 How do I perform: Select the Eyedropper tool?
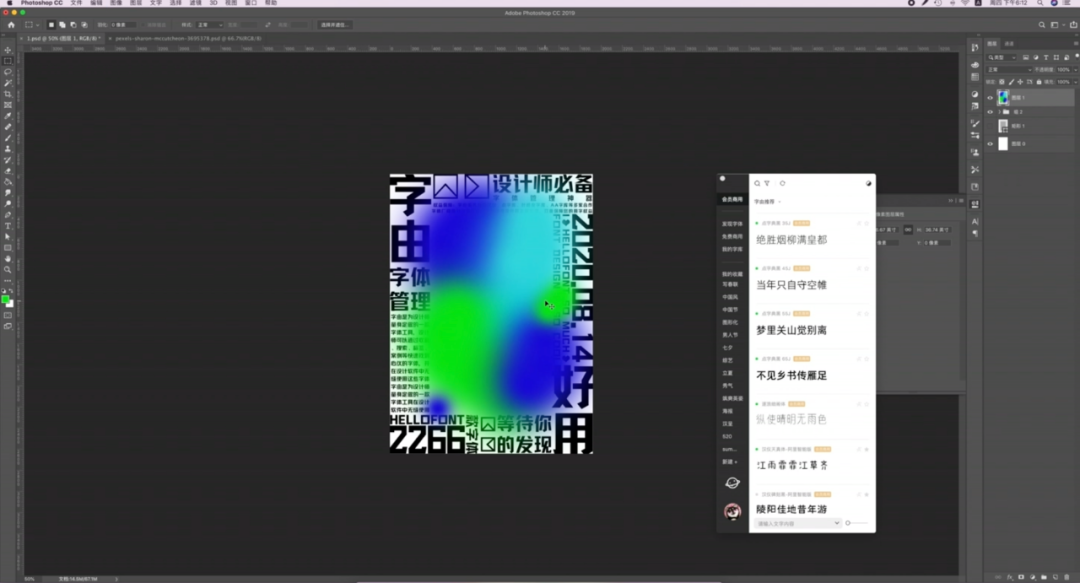pyautogui.click(x=8, y=116)
